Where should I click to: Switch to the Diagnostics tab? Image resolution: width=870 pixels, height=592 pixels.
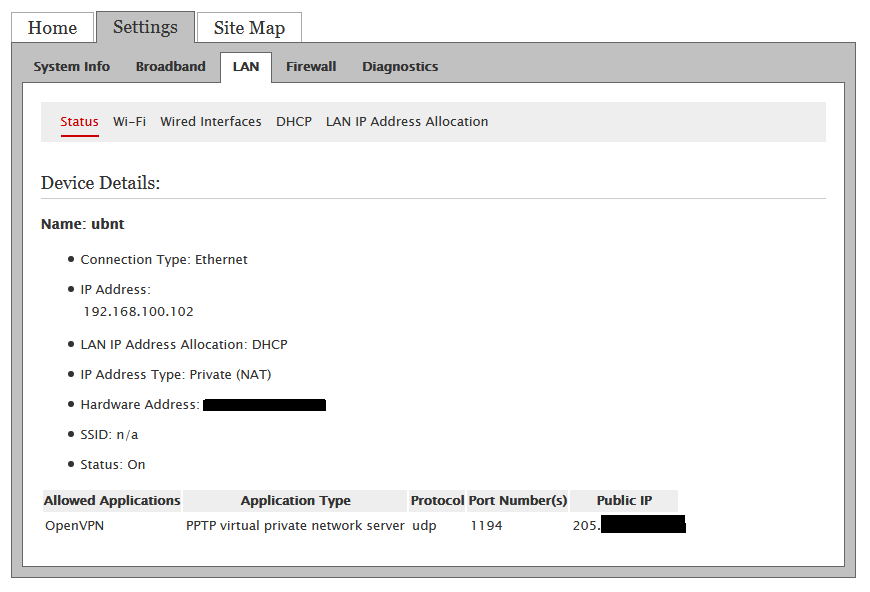click(x=400, y=67)
